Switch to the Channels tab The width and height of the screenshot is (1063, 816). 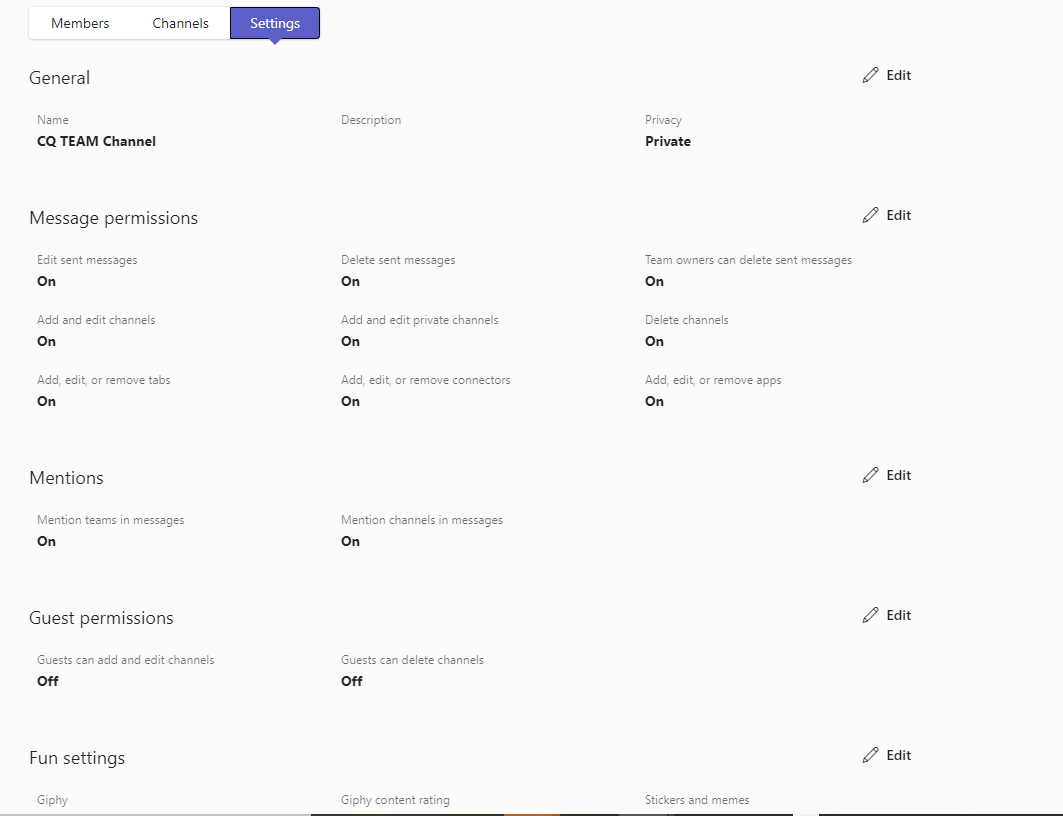(180, 22)
